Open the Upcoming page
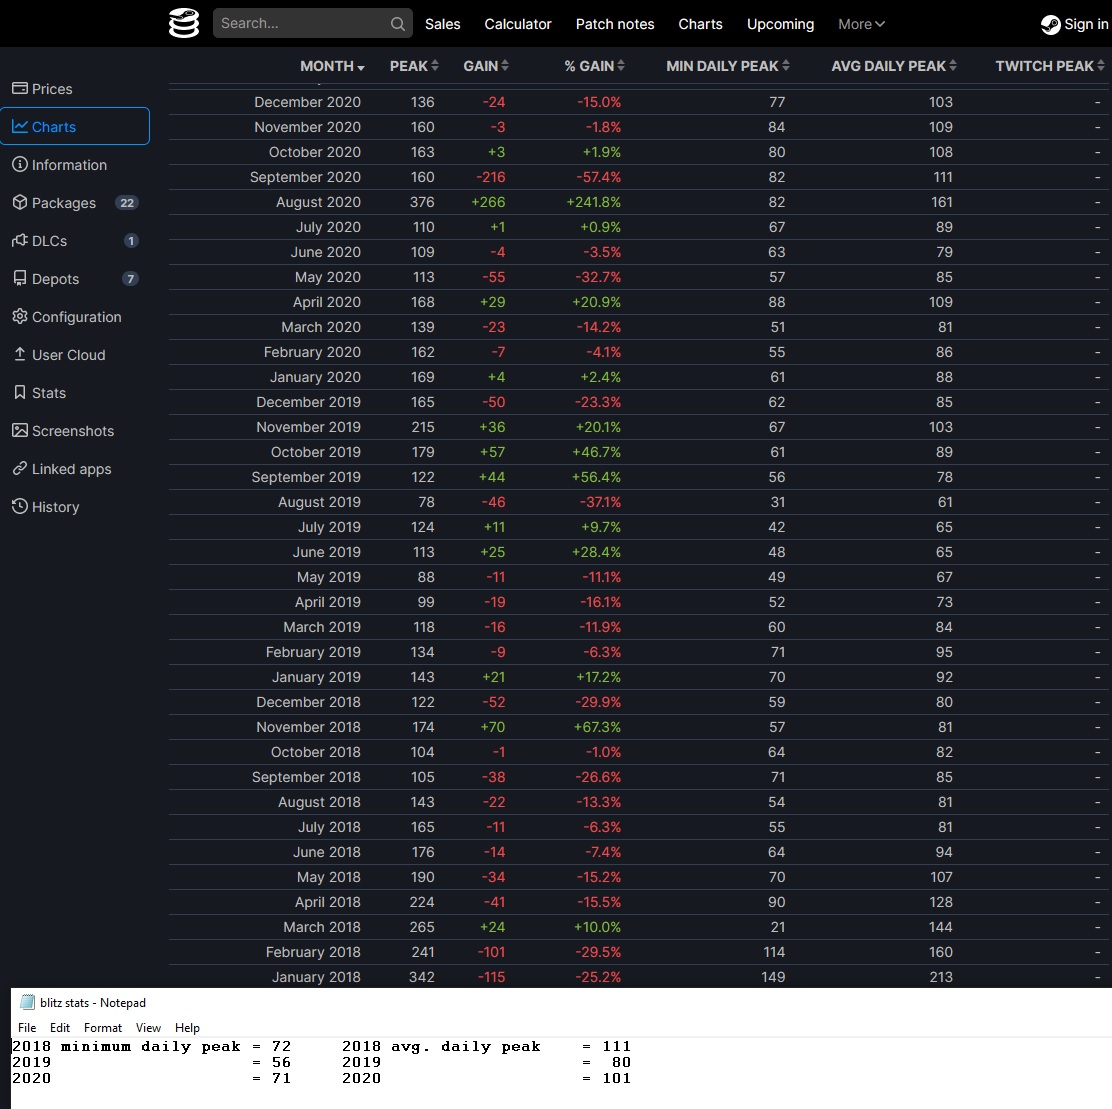 780,24
